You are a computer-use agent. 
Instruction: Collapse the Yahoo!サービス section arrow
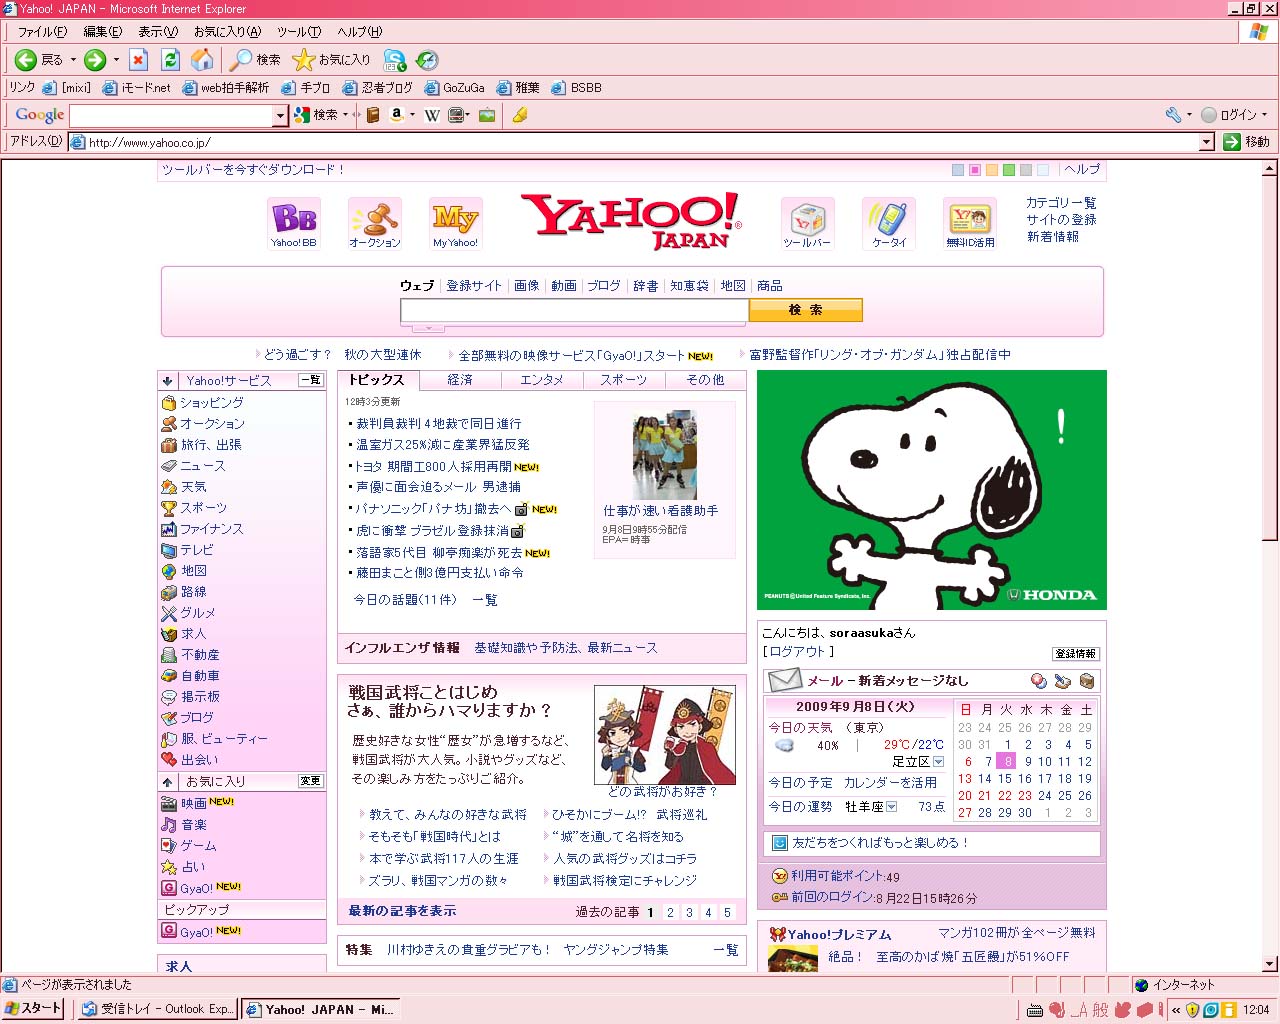click(167, 380)
